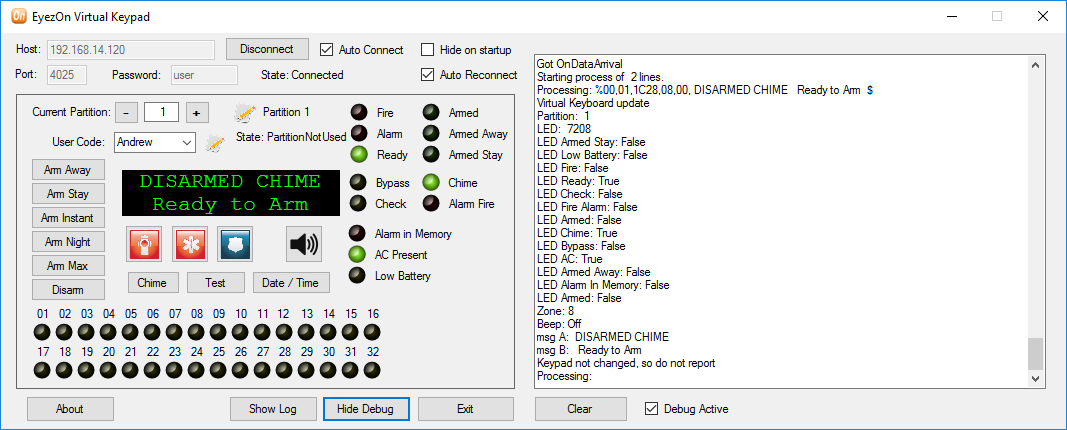
Task: Click the current partition number field
Action: pos(161,112)
